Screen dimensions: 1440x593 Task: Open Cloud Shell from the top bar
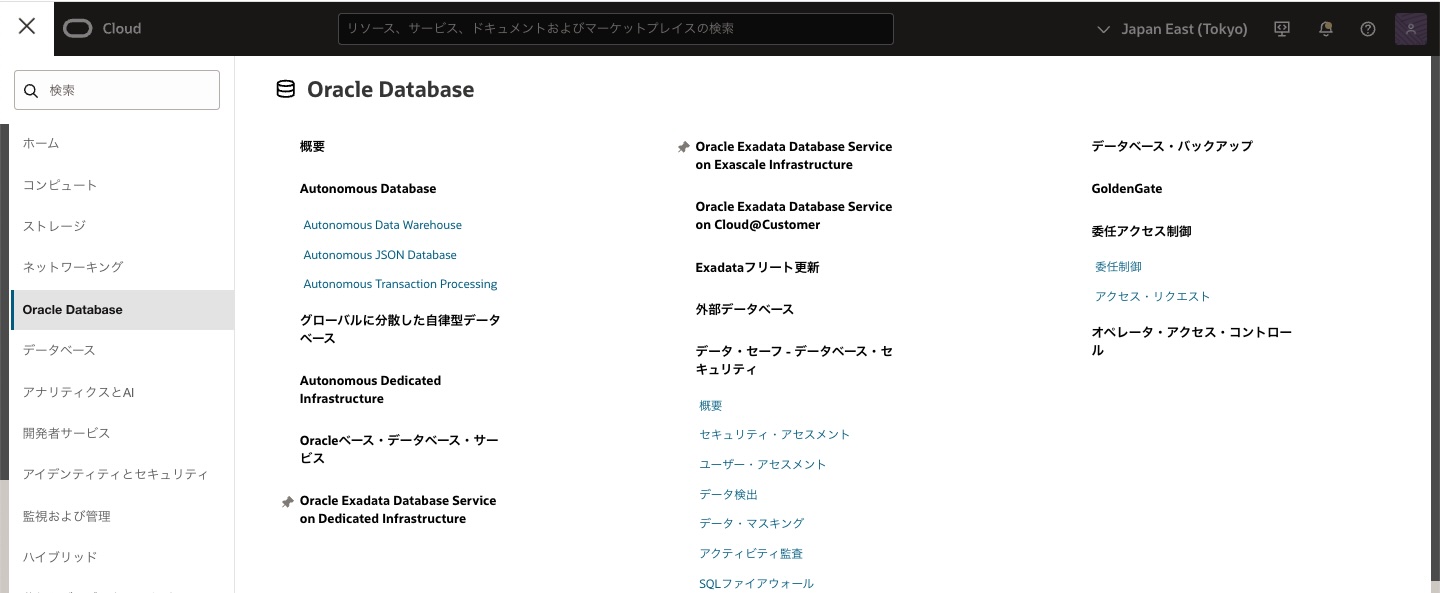[x=1281, y=29]
